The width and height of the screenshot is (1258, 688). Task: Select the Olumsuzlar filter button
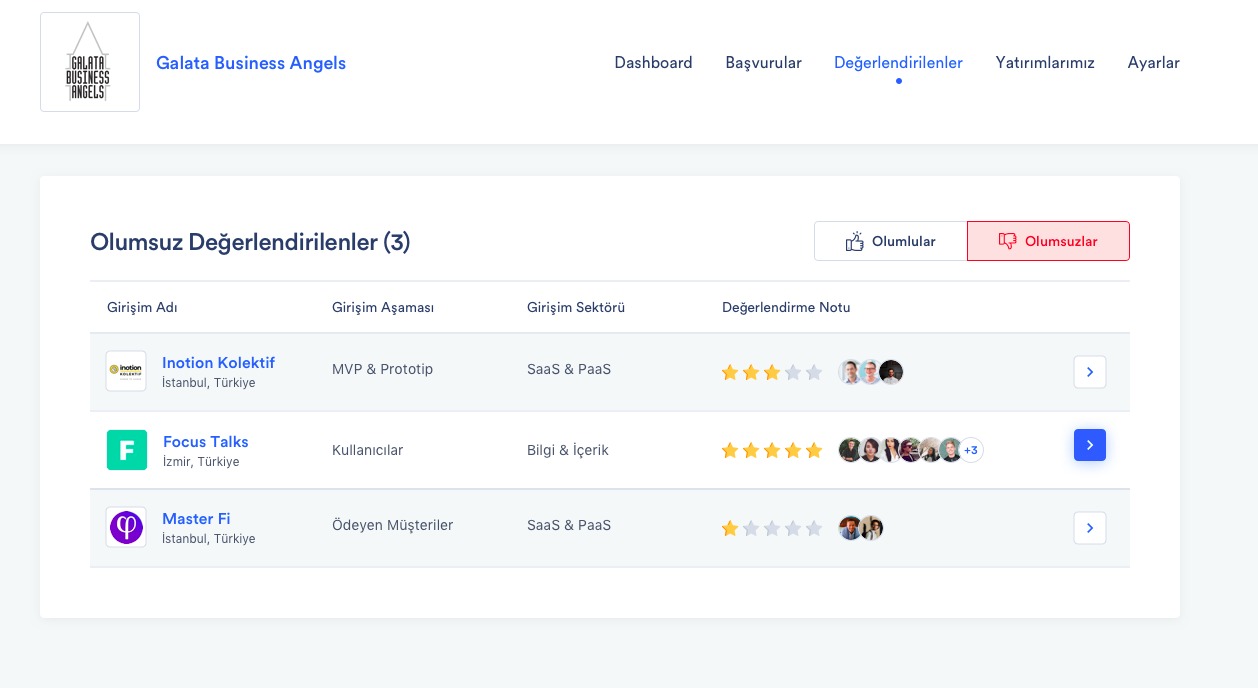[1048, 241]
